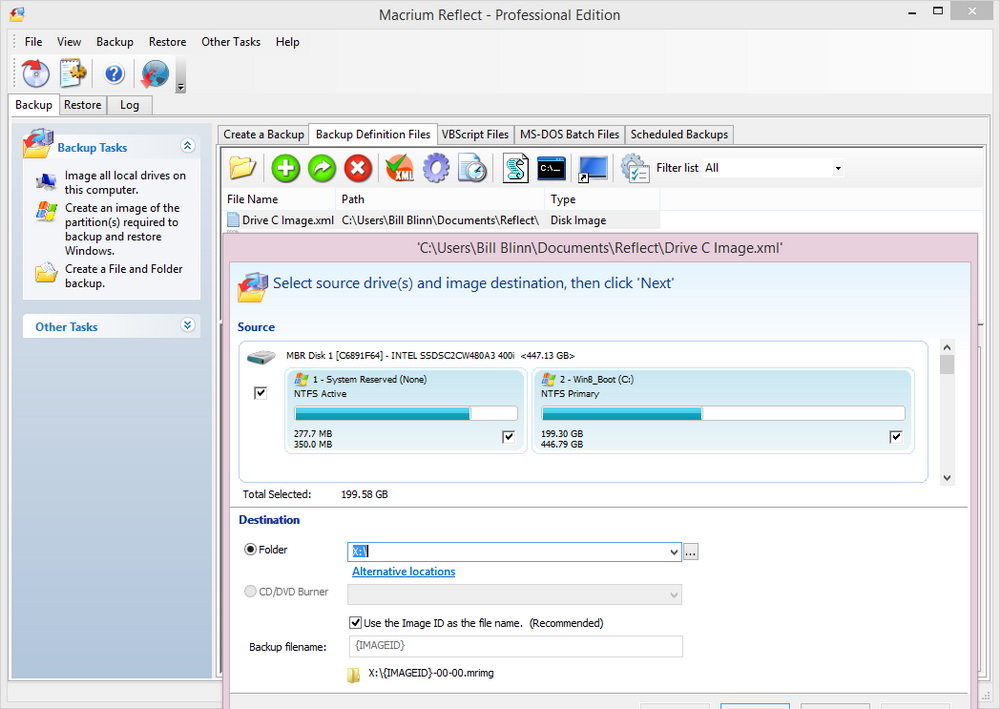This screenshot has width=1000, height=709.
Task: Click Image all local drives on this computer
Action: click(125, 182)
